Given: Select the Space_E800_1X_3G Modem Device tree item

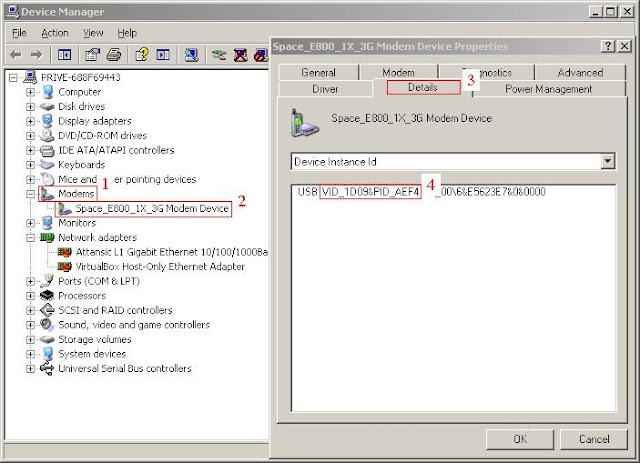Looking at the screenshot, I should click(152, 209).
